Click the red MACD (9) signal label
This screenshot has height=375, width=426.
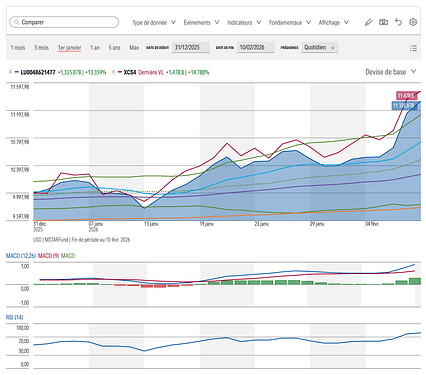48,256
